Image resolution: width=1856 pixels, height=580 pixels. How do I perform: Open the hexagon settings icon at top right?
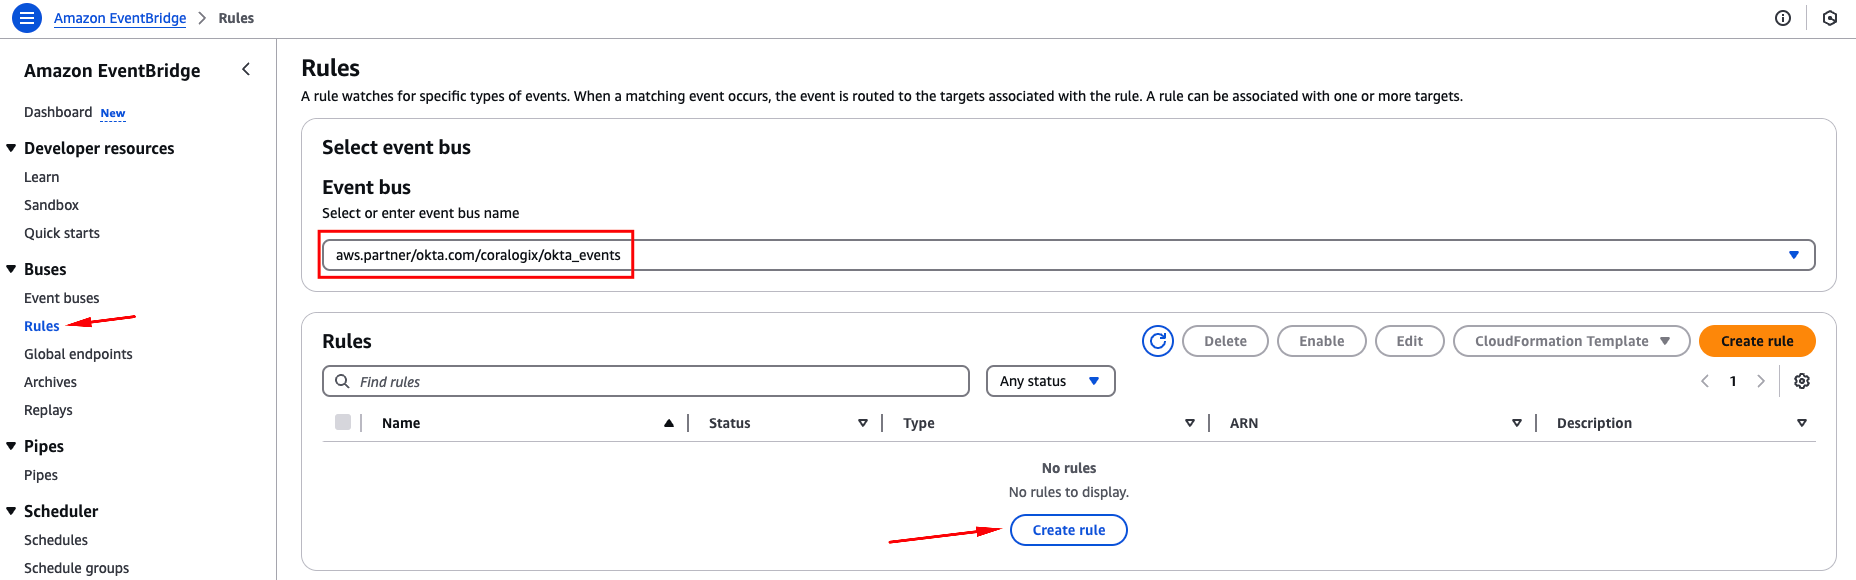[1830, 18]
